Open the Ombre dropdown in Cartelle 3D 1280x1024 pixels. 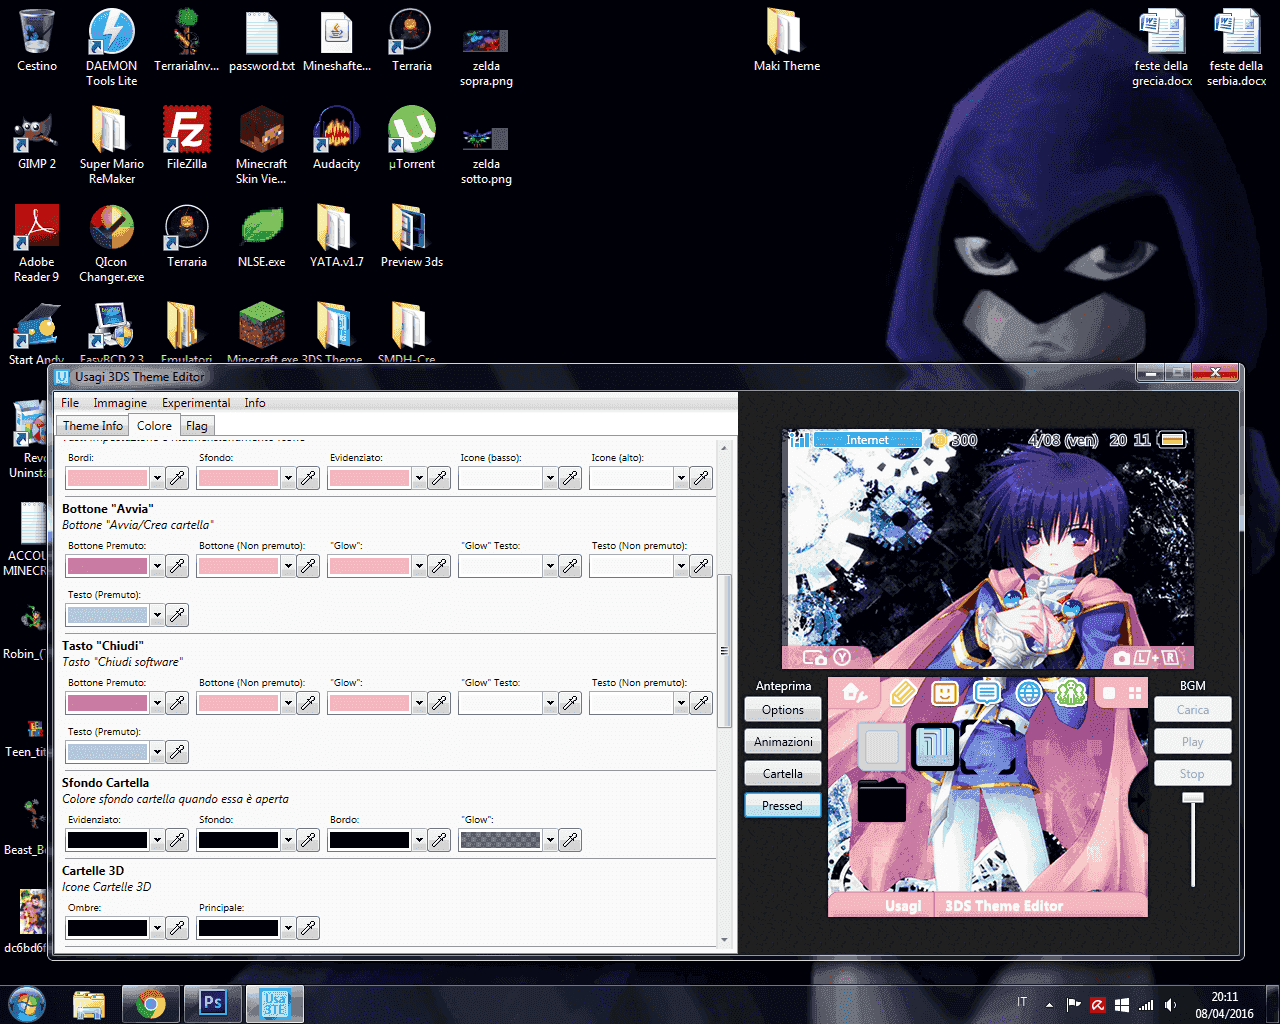pos(157,928)
